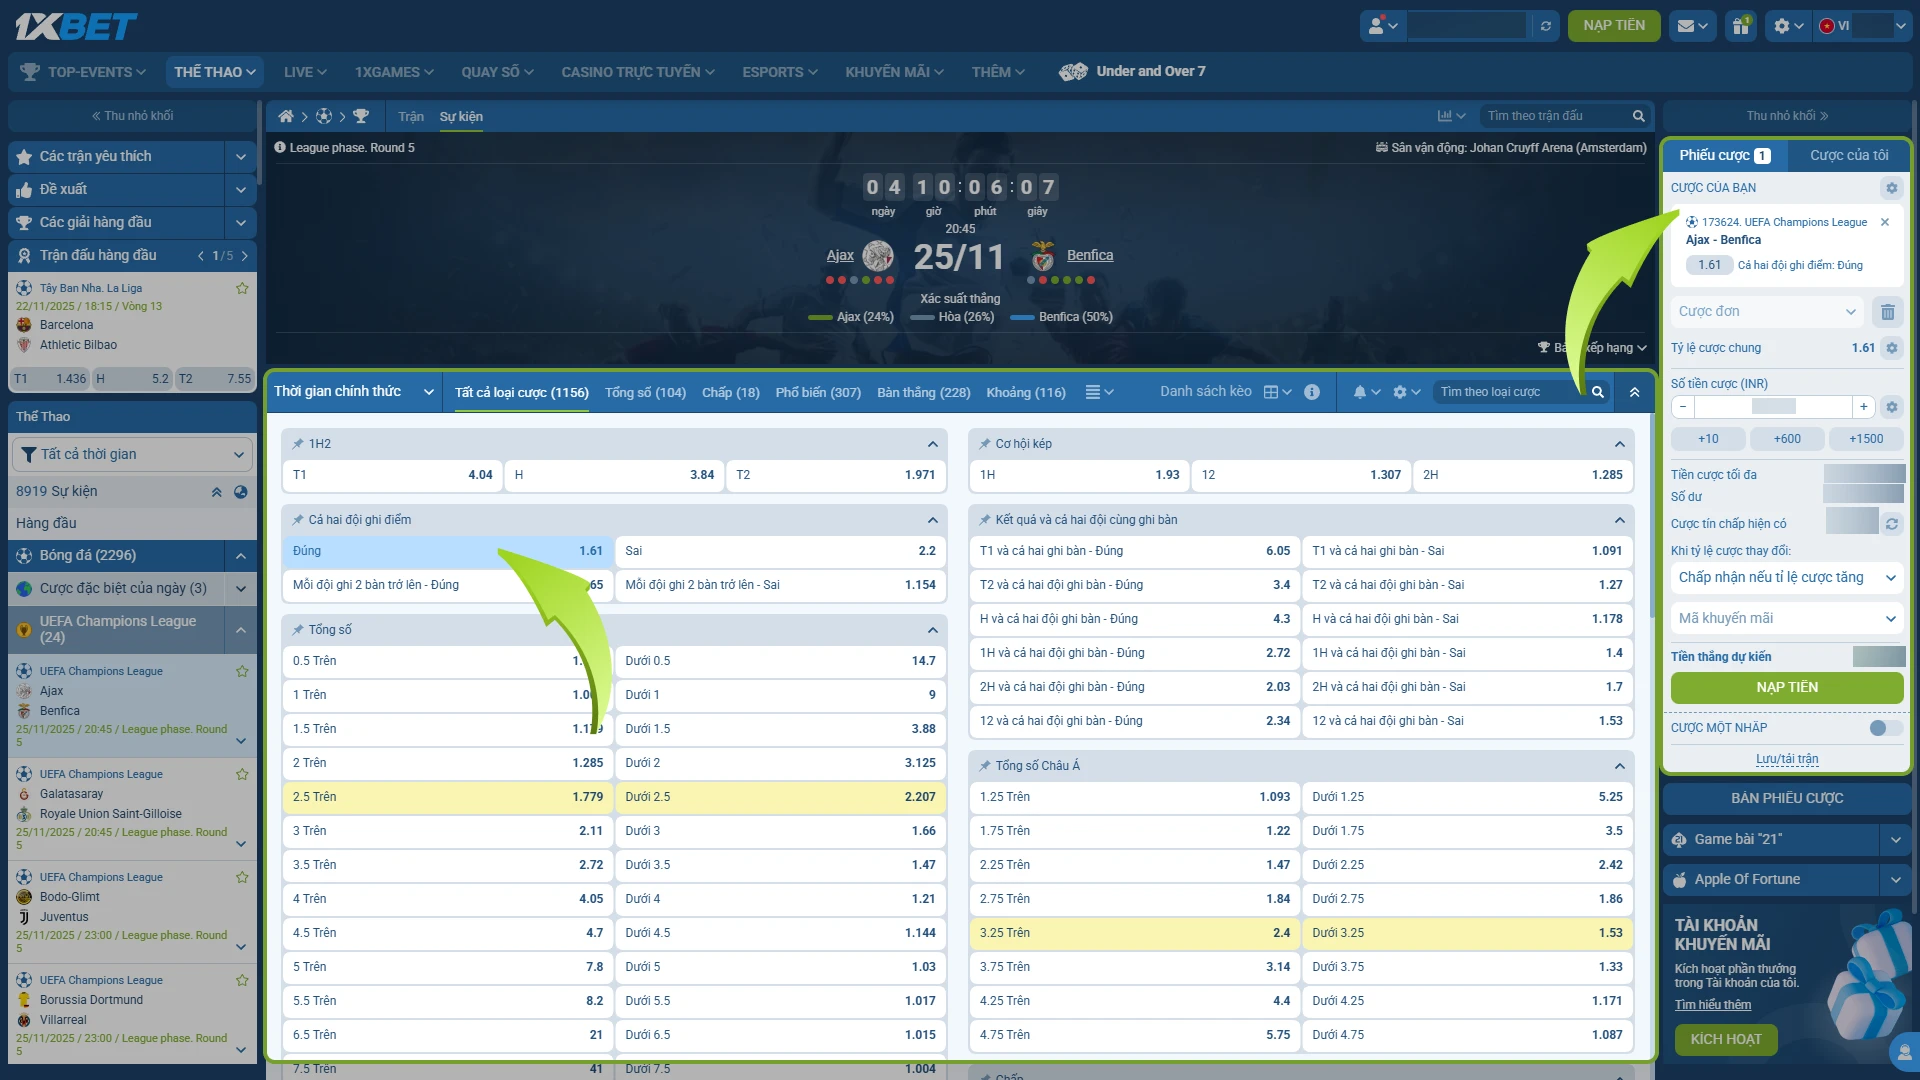Viewport: 1920px width, 1080px height.
Task: Click the info icon beside Danh sách kèo
Action: click(1312, 392)
